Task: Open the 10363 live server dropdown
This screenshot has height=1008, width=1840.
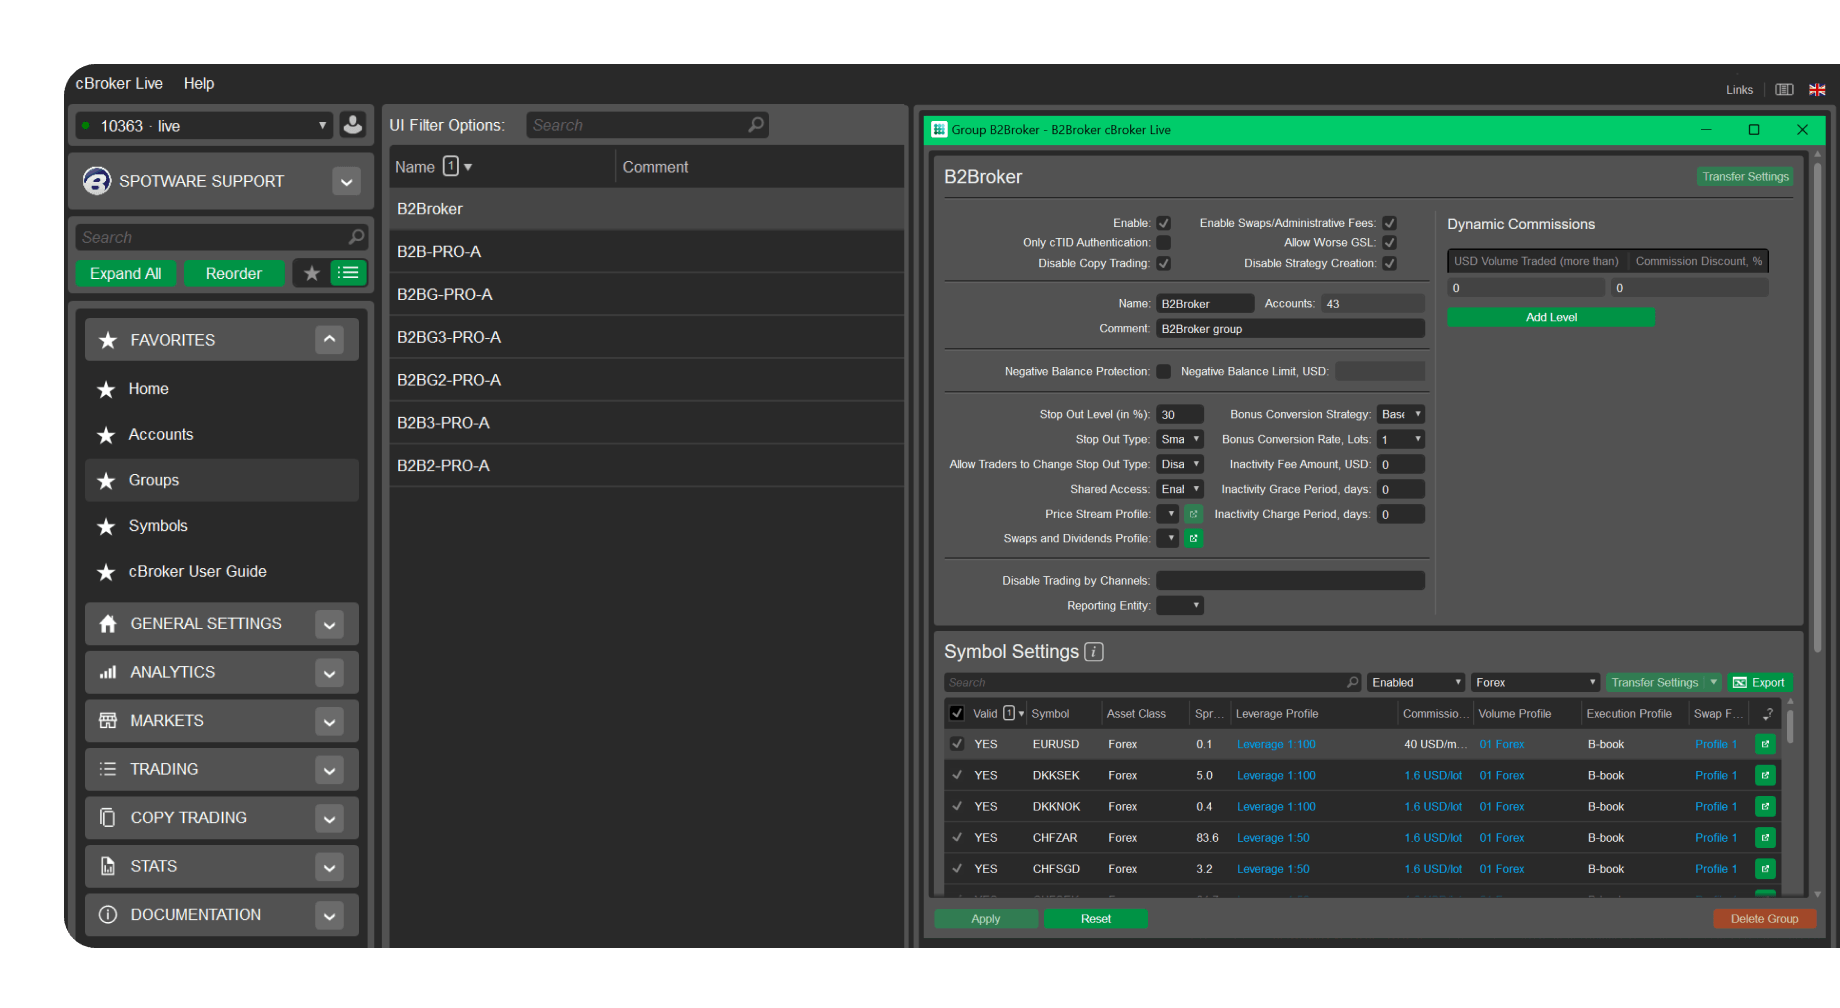Action: 204,125
